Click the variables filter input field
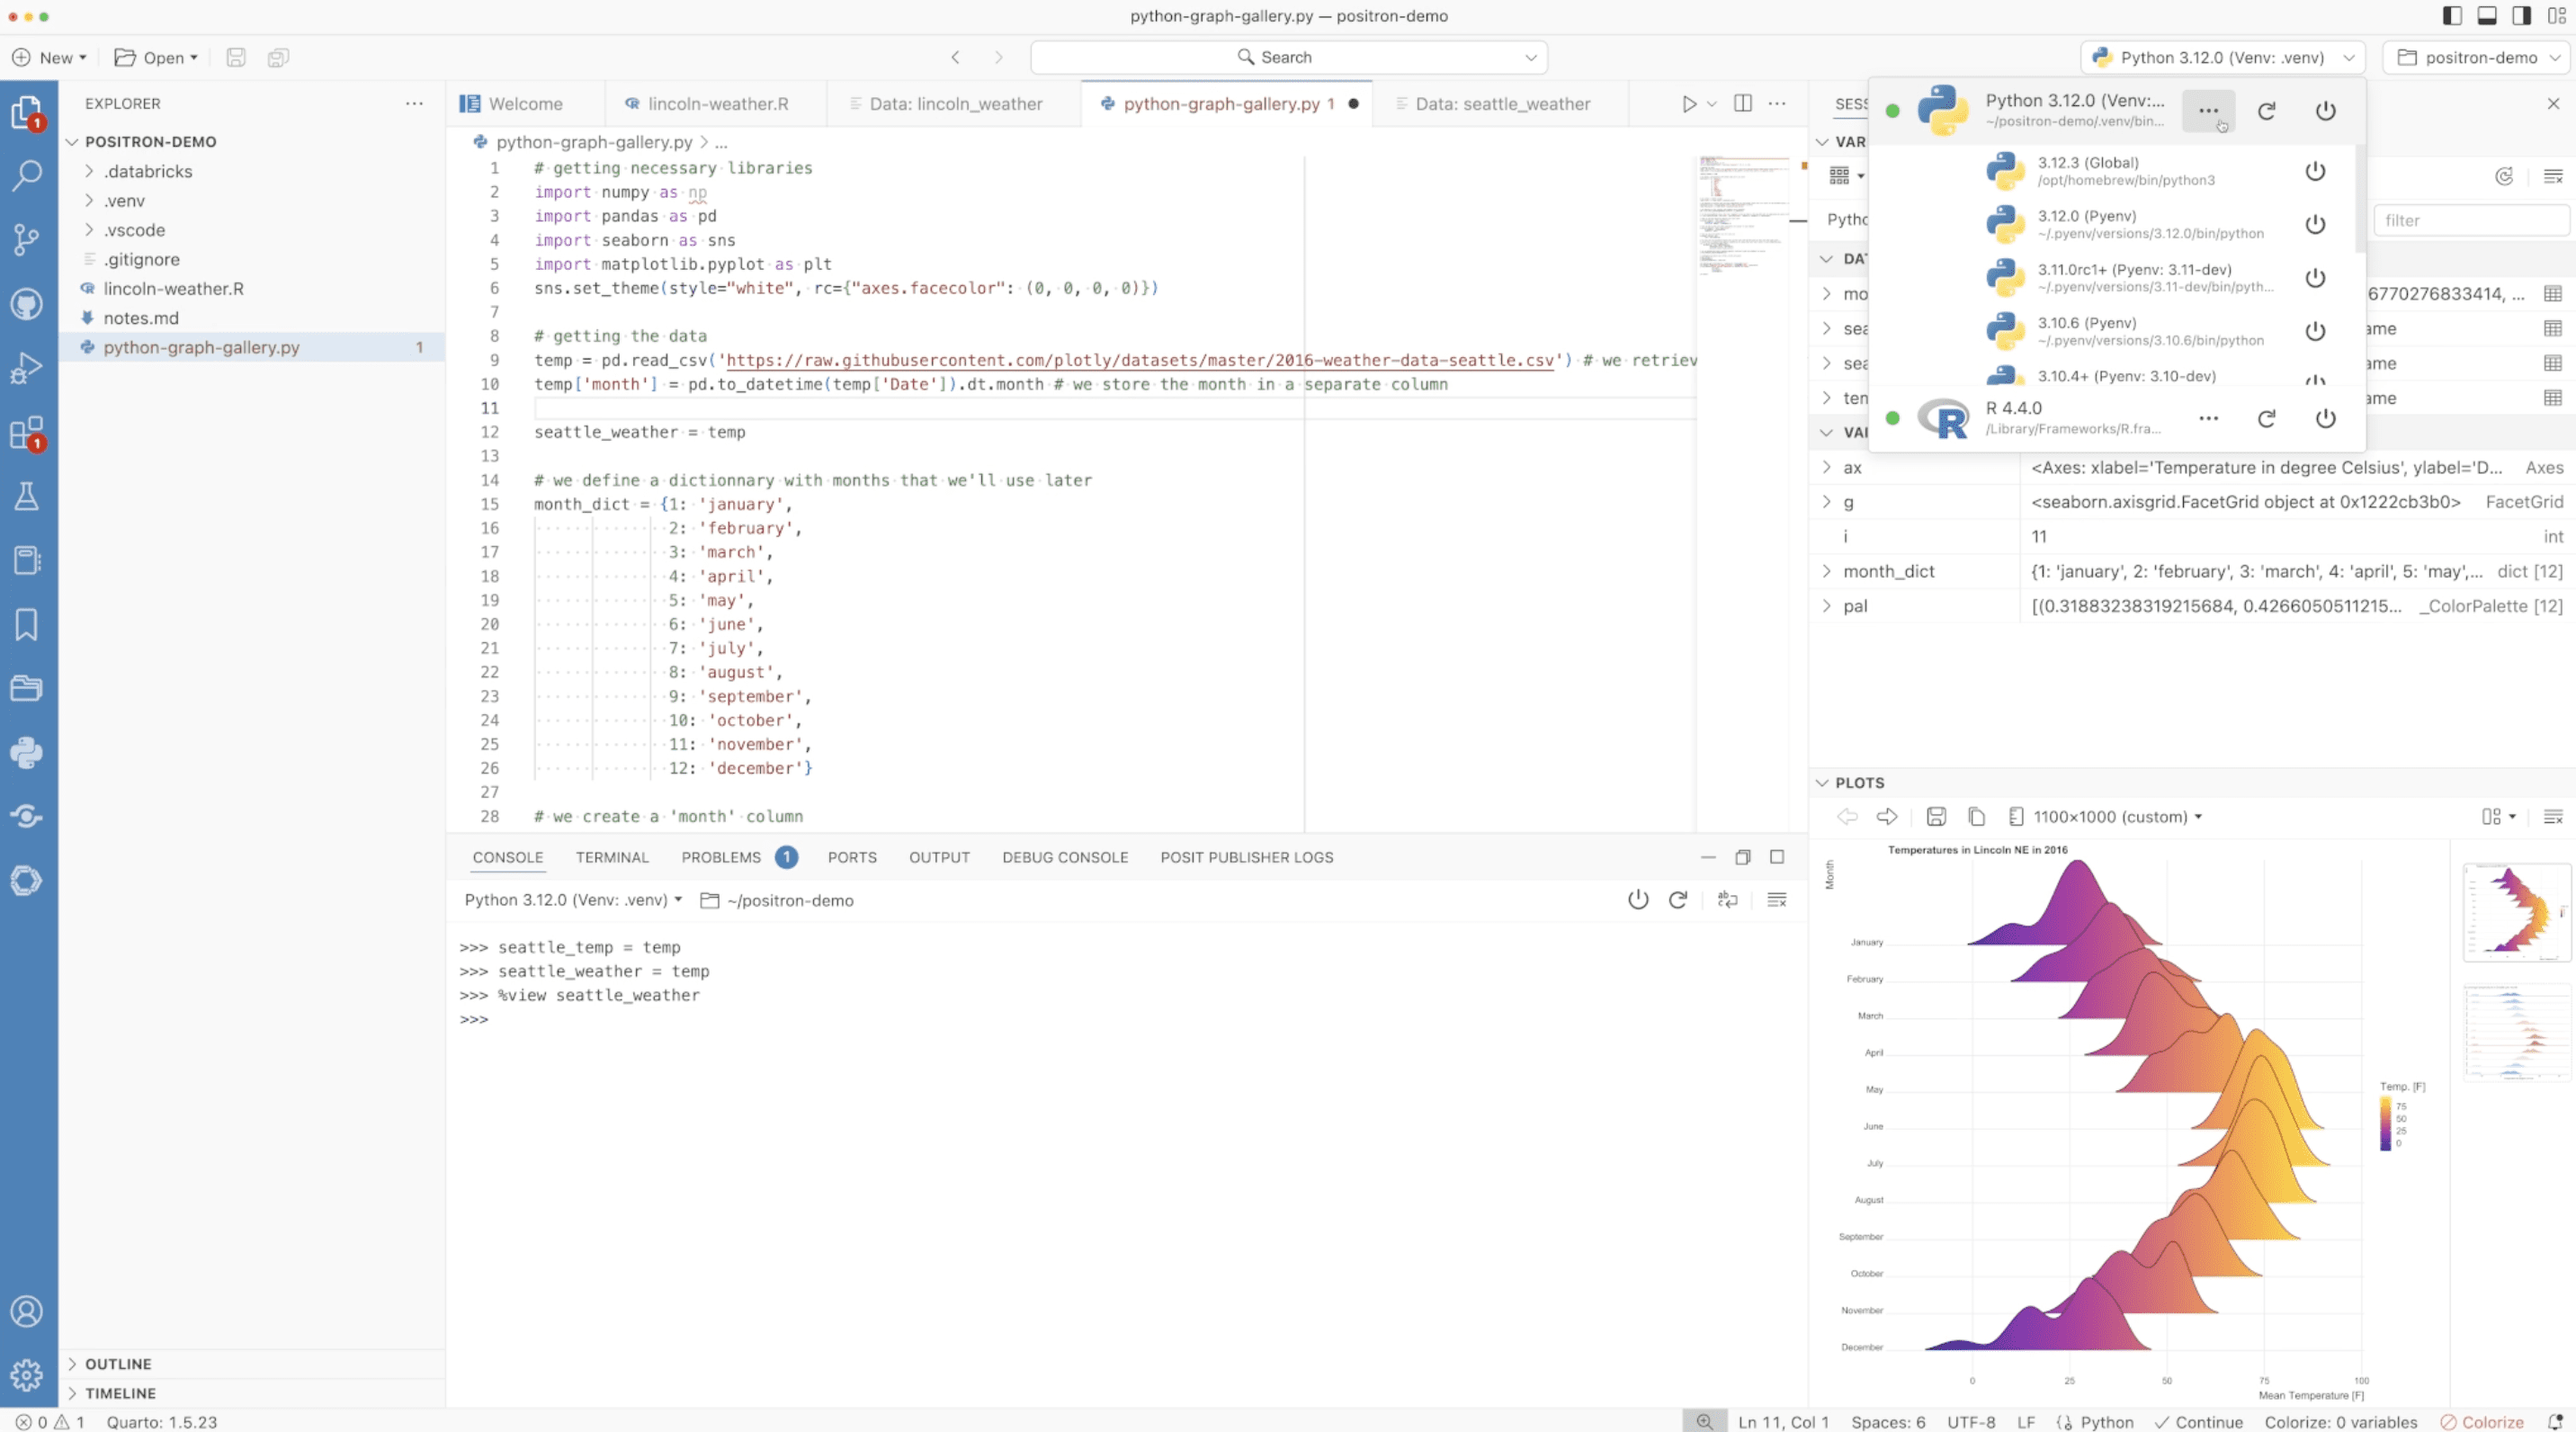This screenshot has width=2576, height=1432. click(x=2470, y=220)
